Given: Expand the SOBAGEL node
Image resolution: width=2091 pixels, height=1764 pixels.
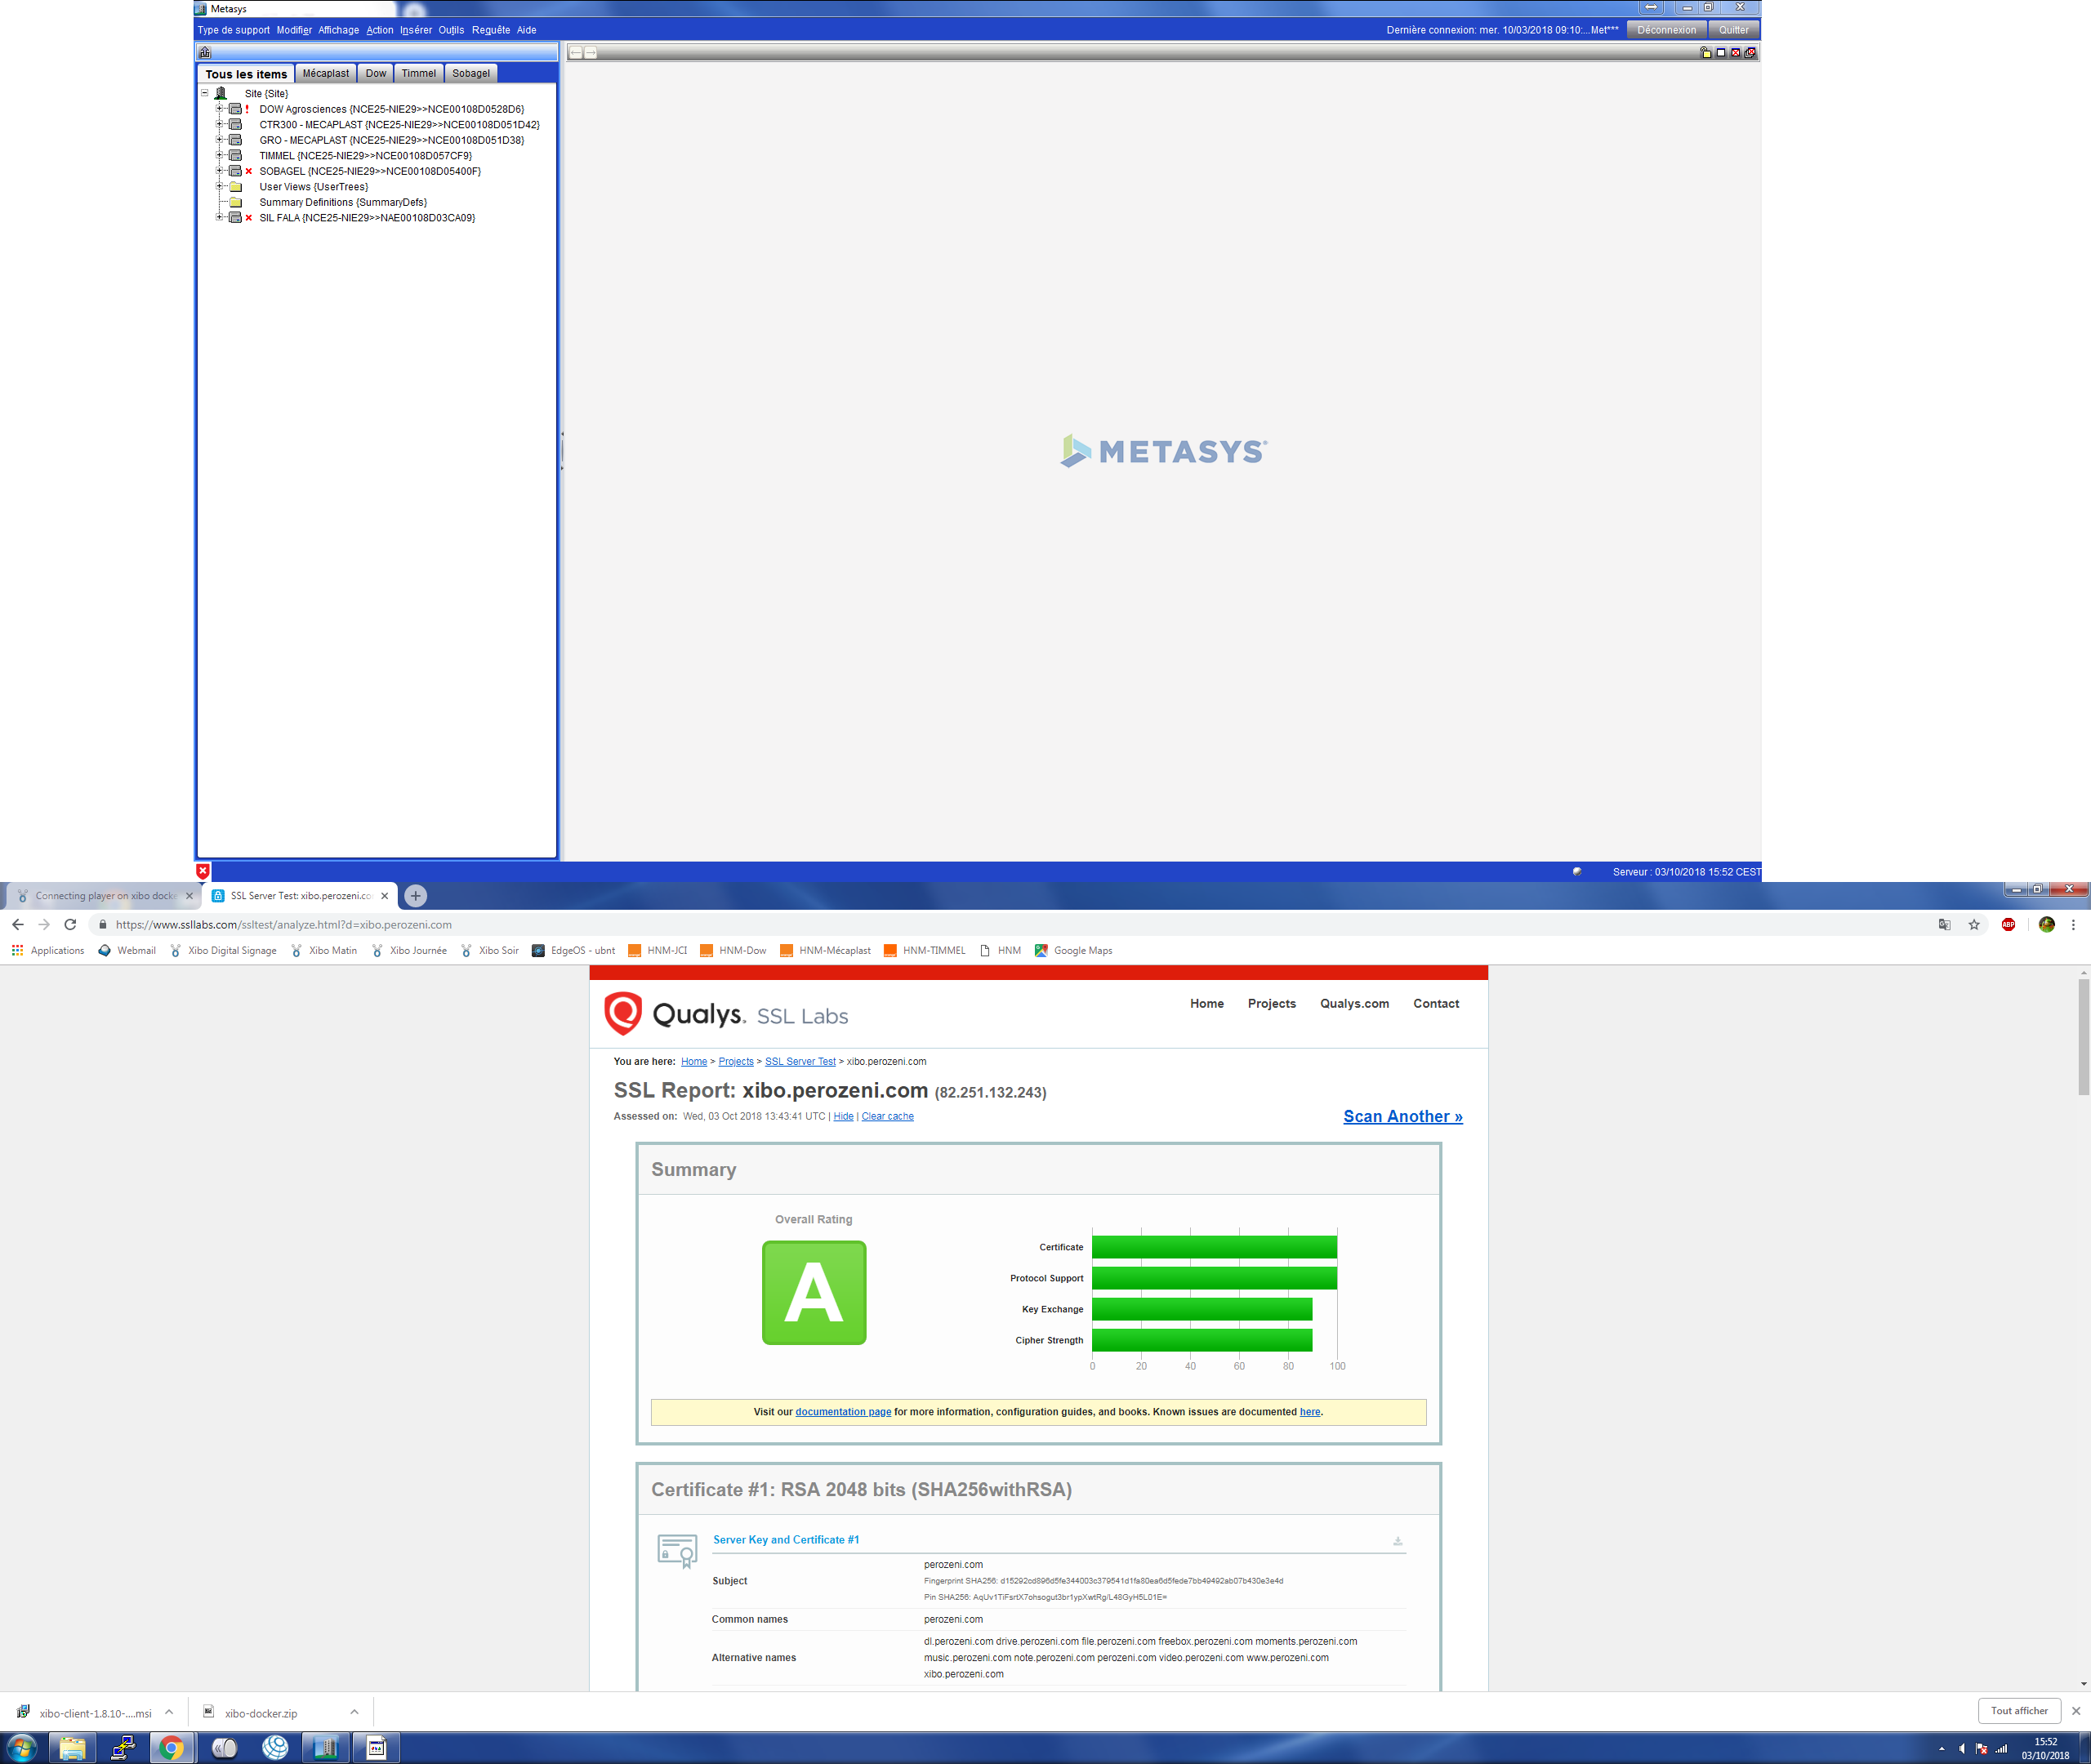Looking at the screenshot, I should (220, 170).
